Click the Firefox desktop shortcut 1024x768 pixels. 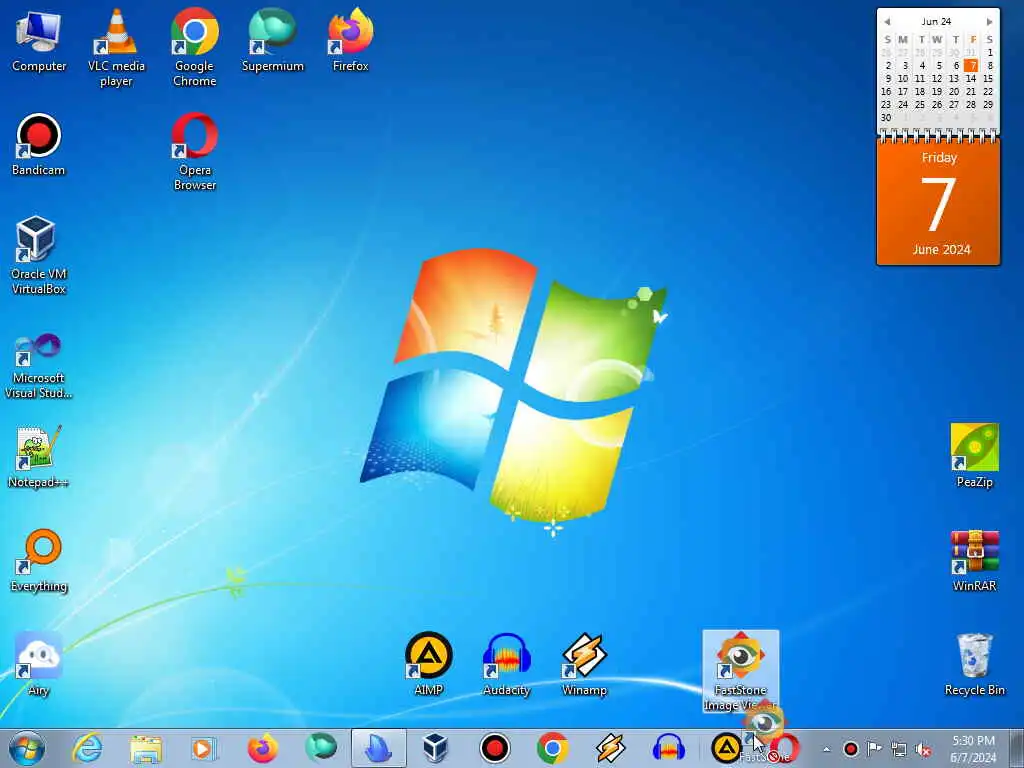tap(350, 40)
